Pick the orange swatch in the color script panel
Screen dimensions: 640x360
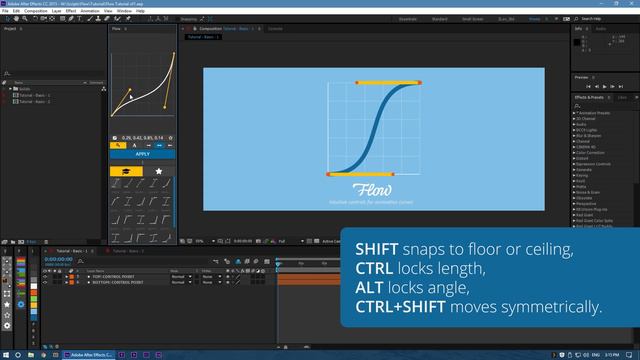pyautogui.click(x=34, y=293)
